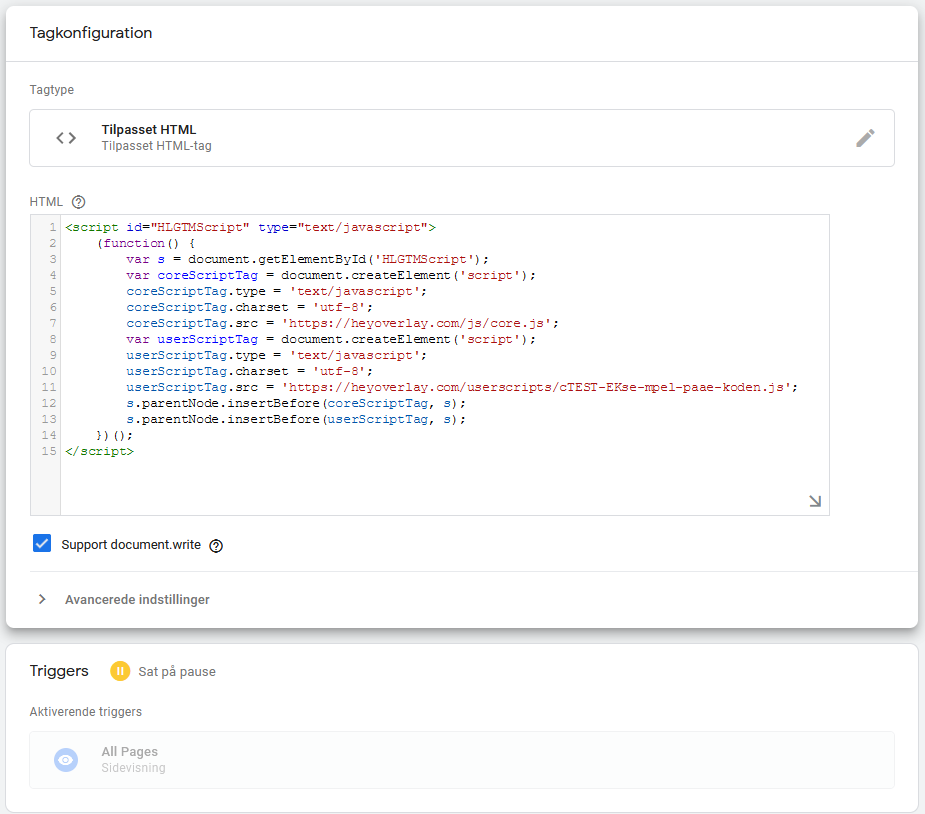Click the Tilpasset HTML-tag subtitle
This screenshot has height=814, width=925.
(x=156, y=146)
